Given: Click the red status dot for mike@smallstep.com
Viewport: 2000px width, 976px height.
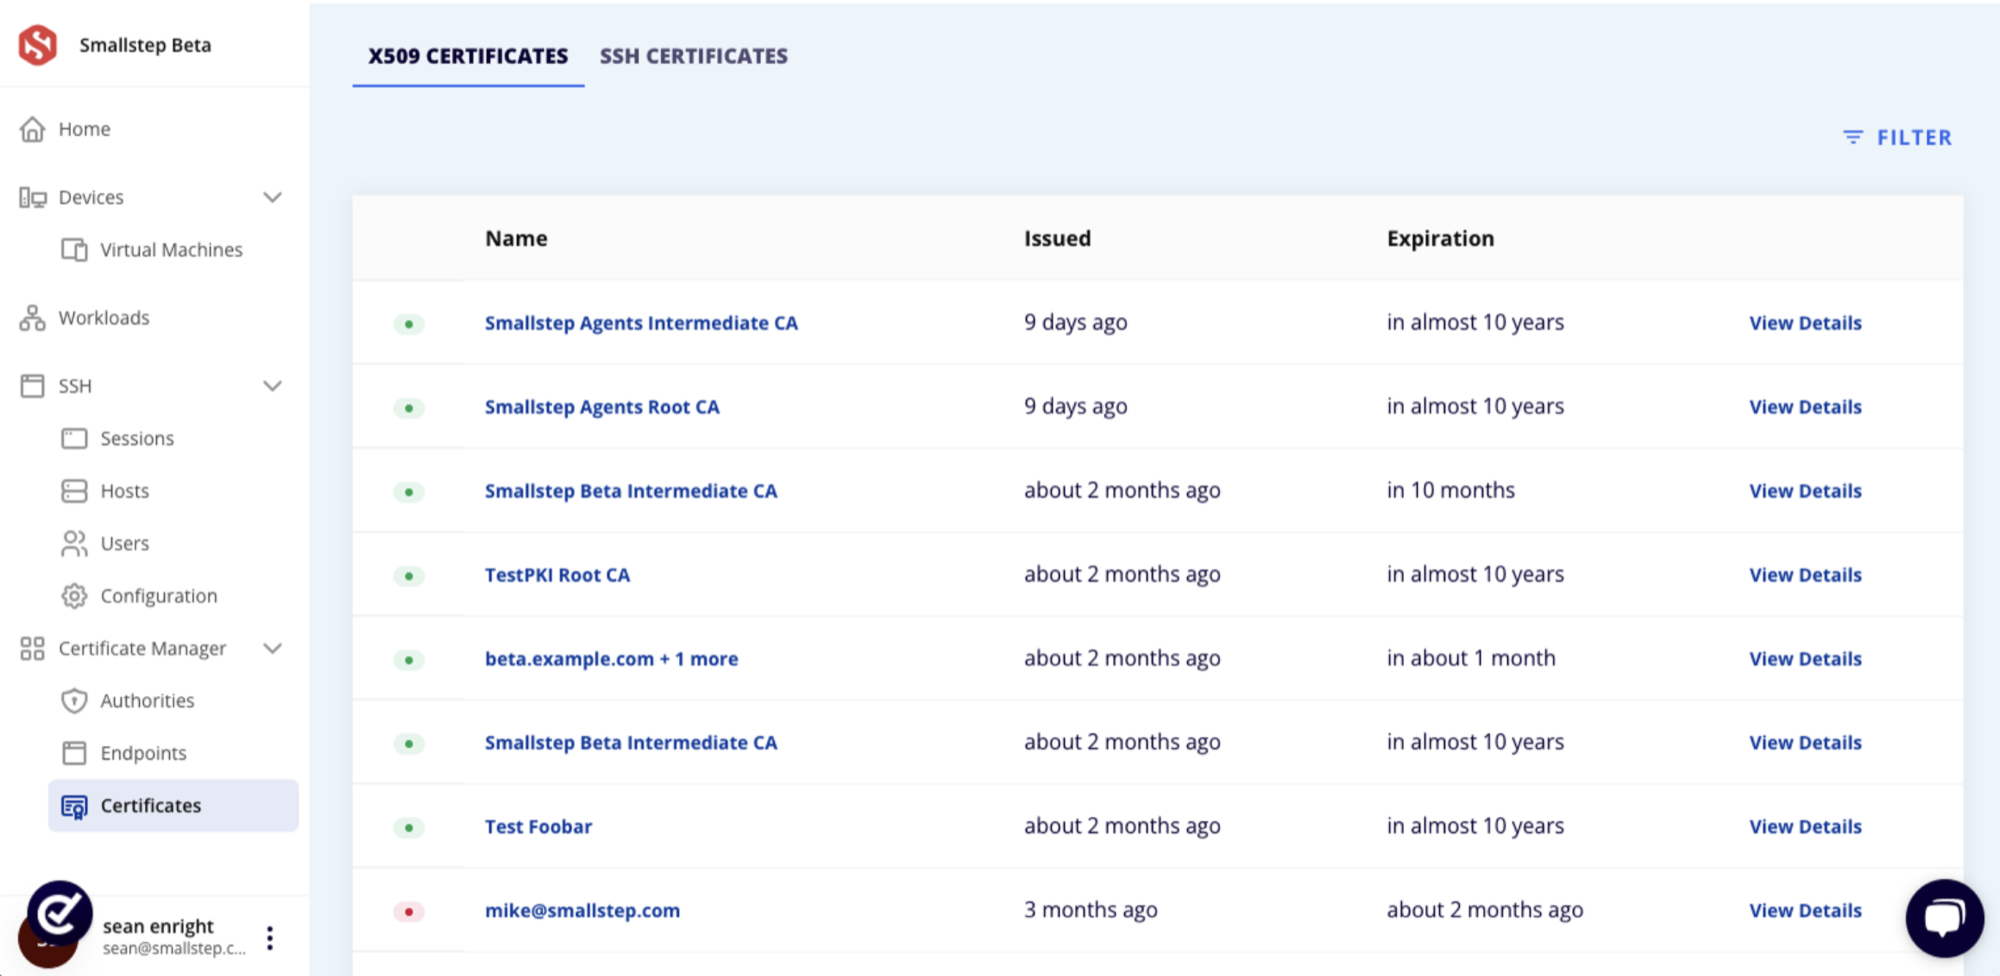Looking at the screenshot, I should point(409,912).
